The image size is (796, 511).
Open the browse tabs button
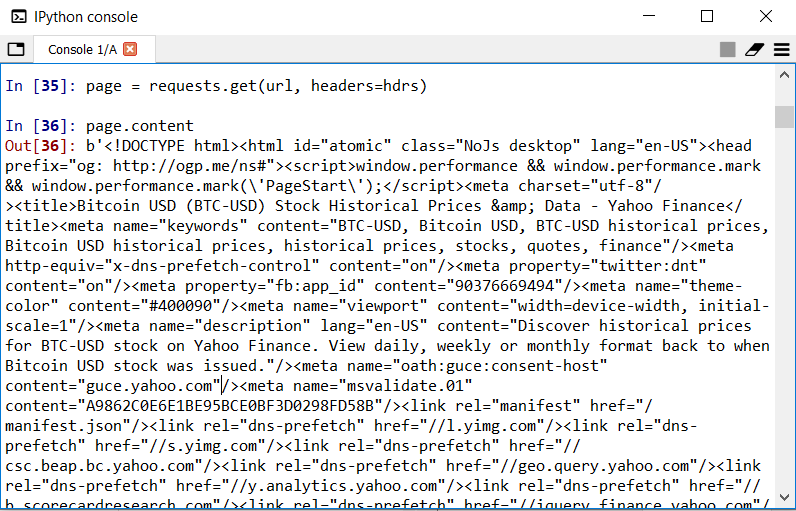[x=16, y=49]
